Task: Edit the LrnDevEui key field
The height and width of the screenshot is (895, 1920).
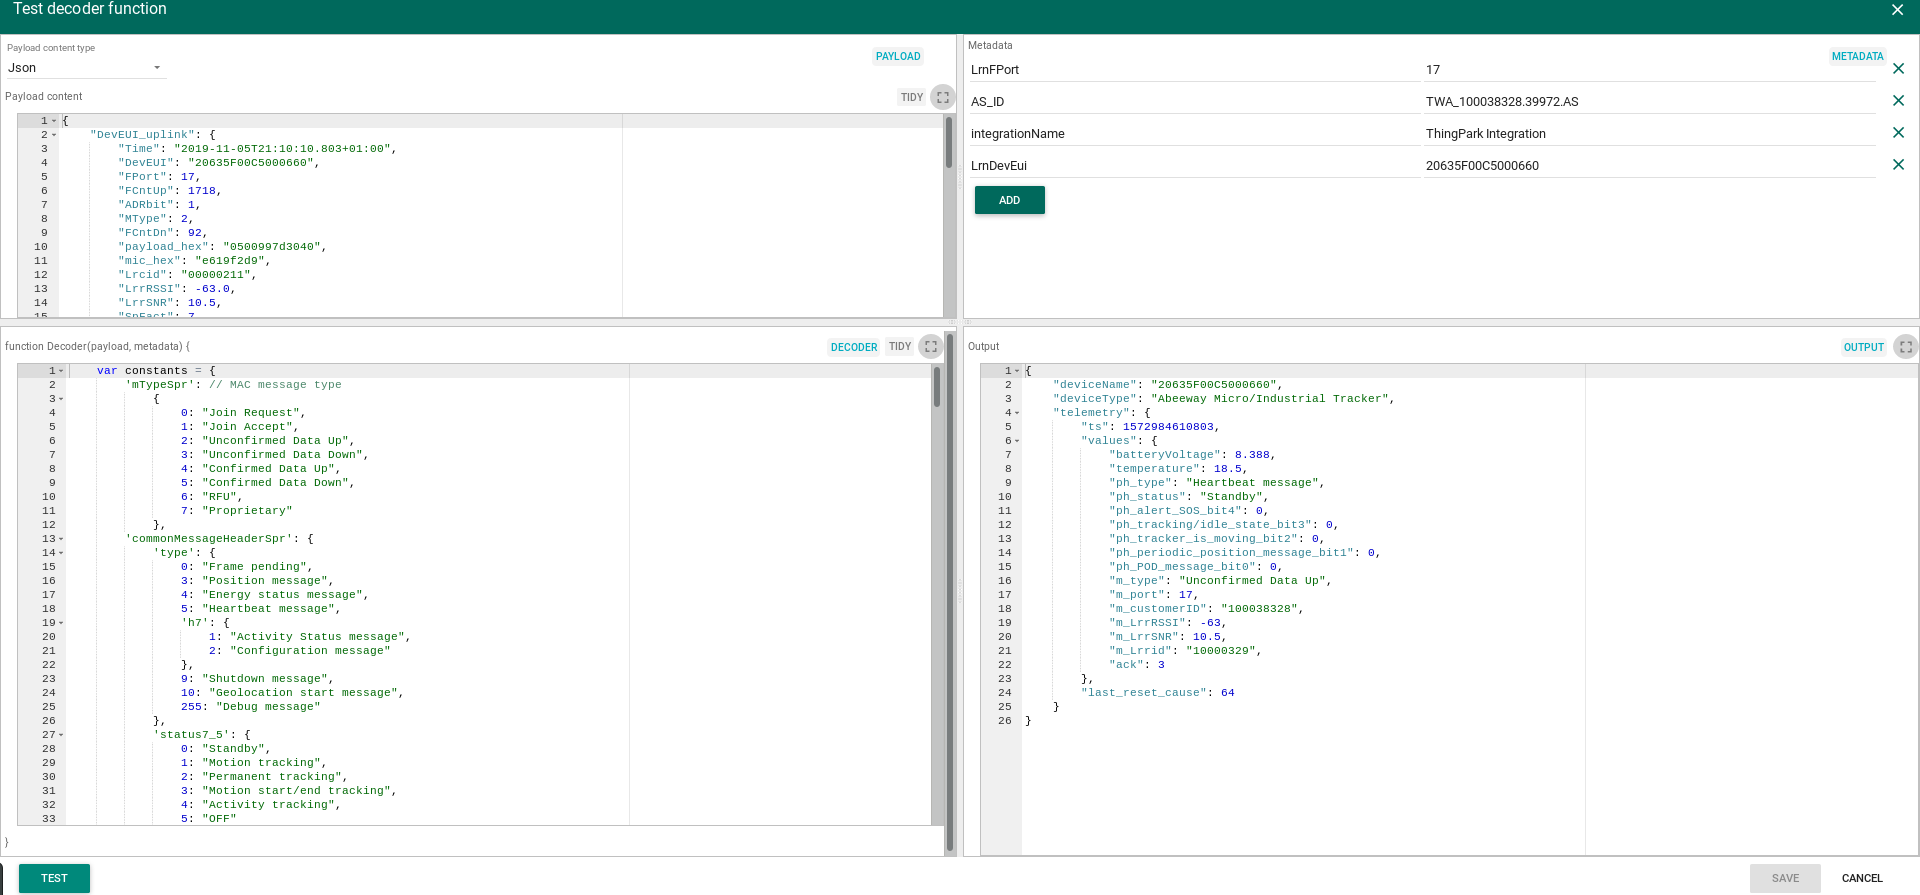Action: [x=1193, y=165]
